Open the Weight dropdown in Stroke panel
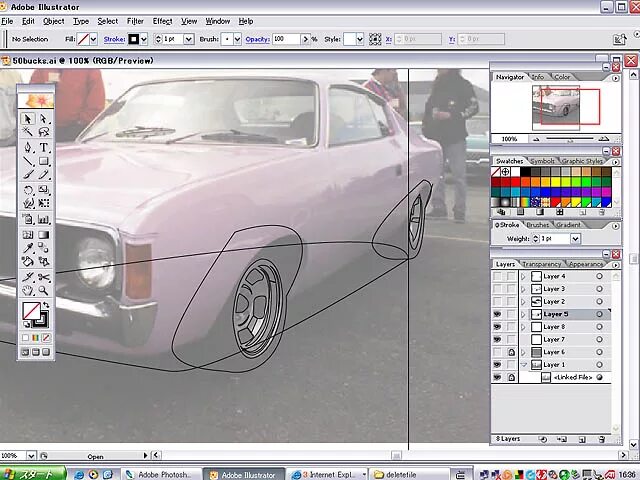Image resolution: width=640 pixels, height=480 pixels. (575, 239)
